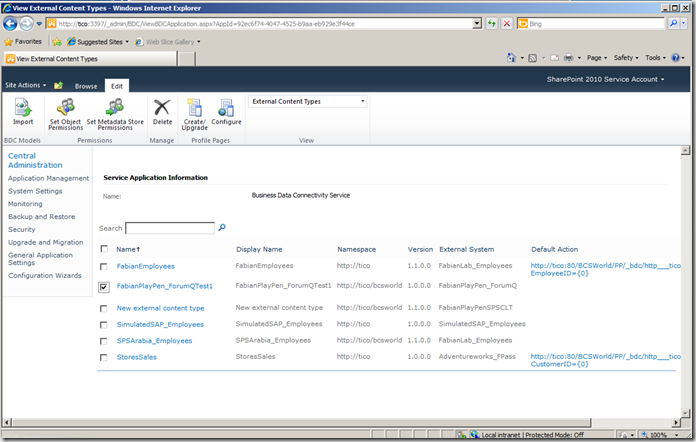This screenshot has width=696, height=442.
Task: Open SharePoint 2010 Service Account menu
Action: click(605, 79)
